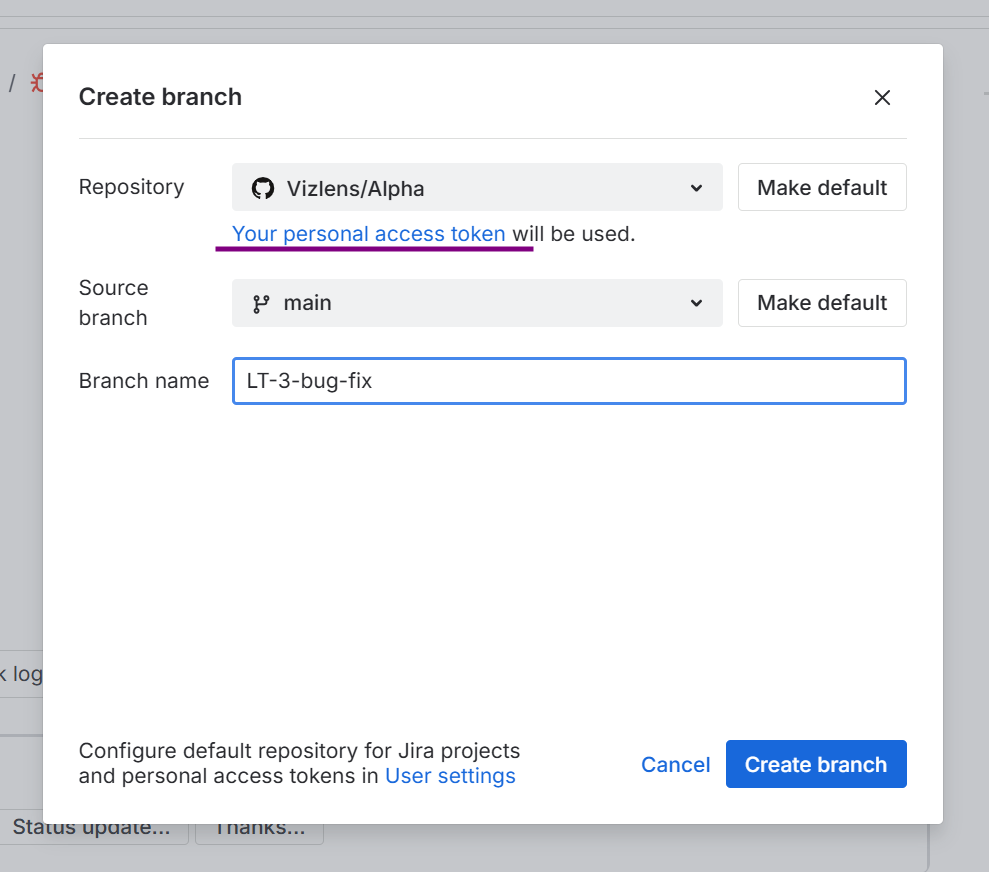Click the GitHub logo in Repository field
Viewport: 989px width, 872px height.
(x=262, y=188)
